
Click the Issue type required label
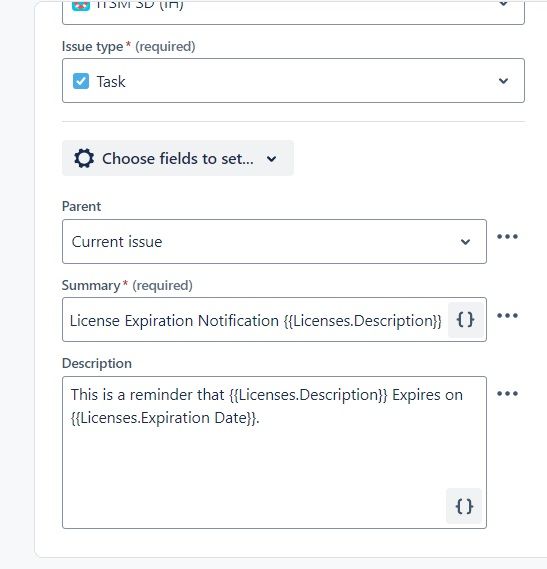point(128,46)
